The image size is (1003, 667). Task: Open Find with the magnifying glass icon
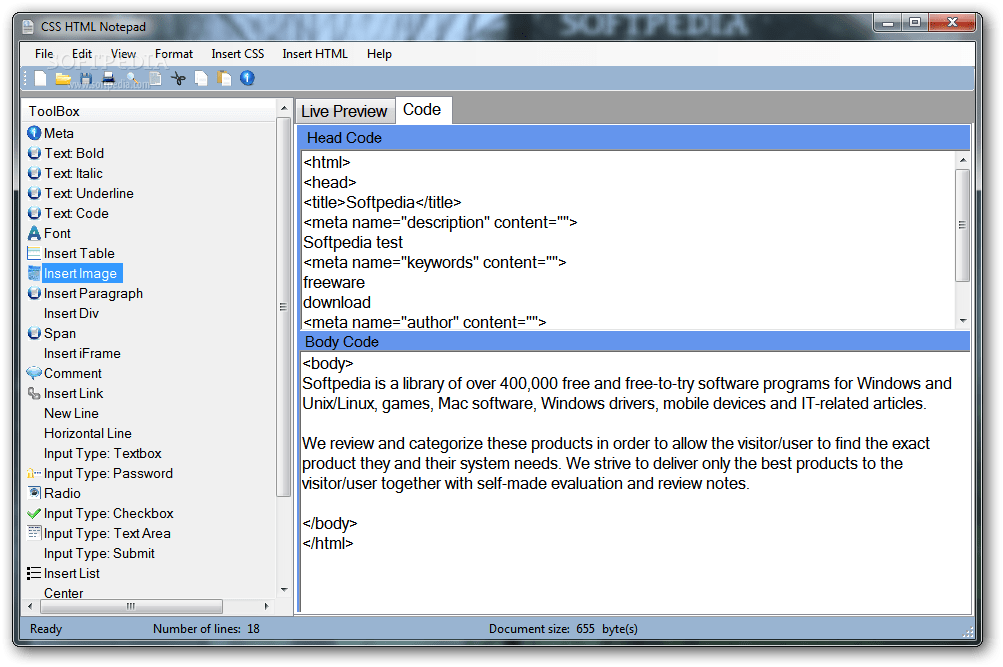(x=132, y=78)
